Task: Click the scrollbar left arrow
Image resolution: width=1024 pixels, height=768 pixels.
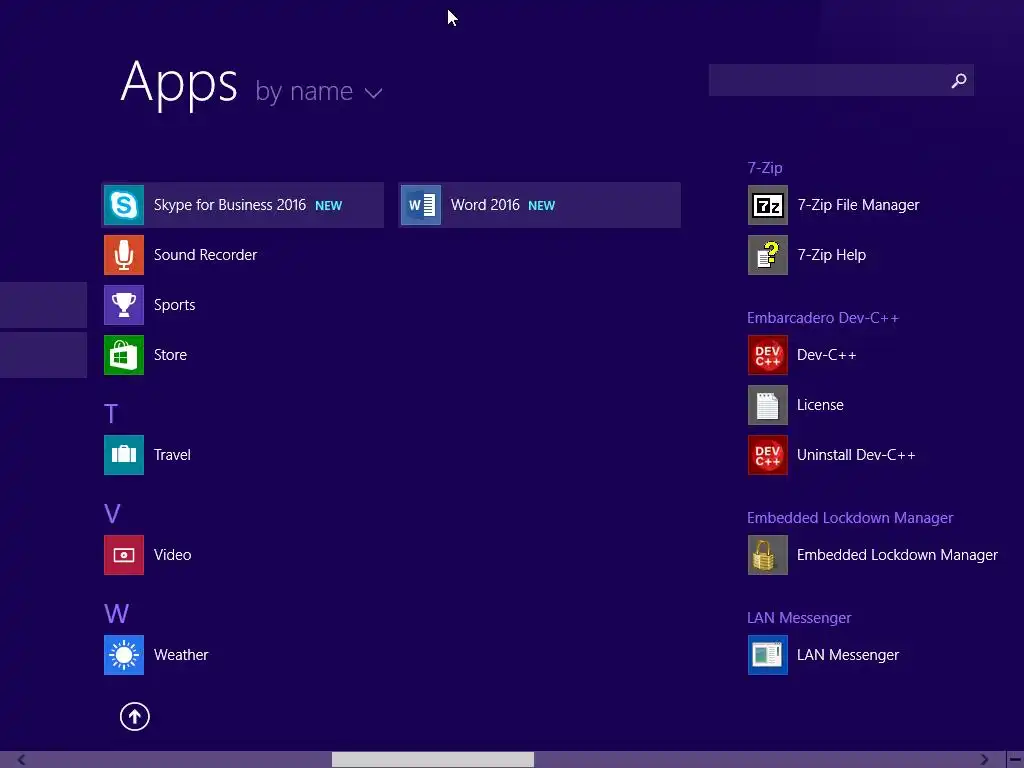Action: [21, 760]
